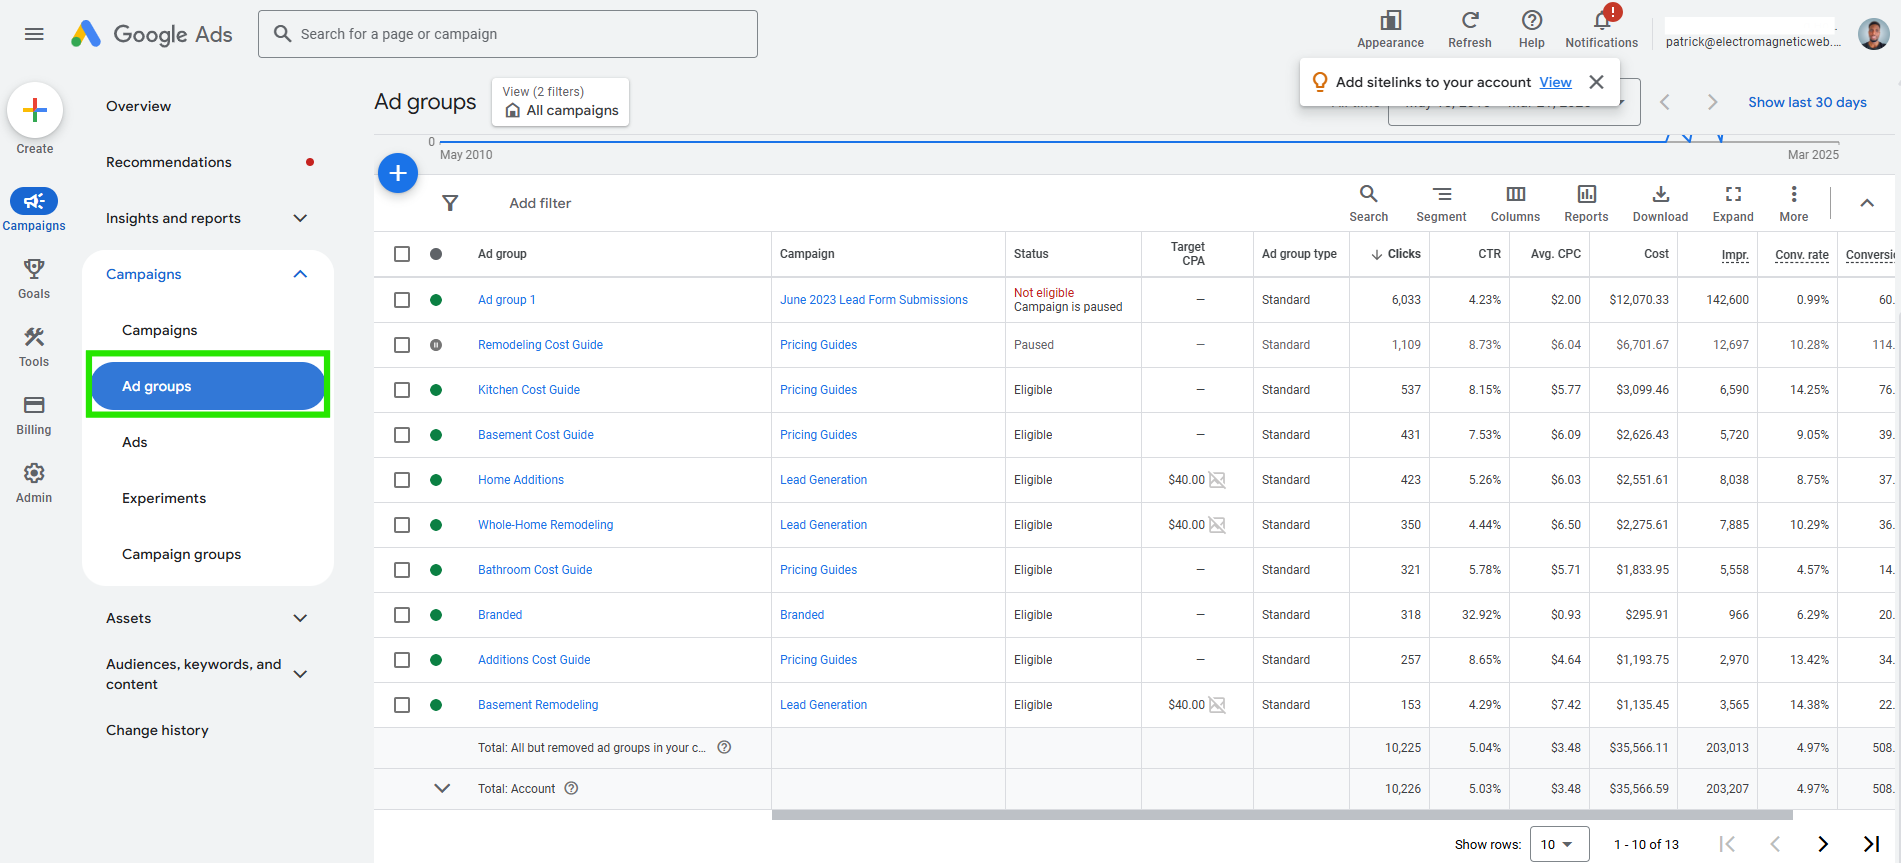Dismiss the sitelinks suggestion popup
This screenshot has height=863, width=1901.
coord(1597,82)
